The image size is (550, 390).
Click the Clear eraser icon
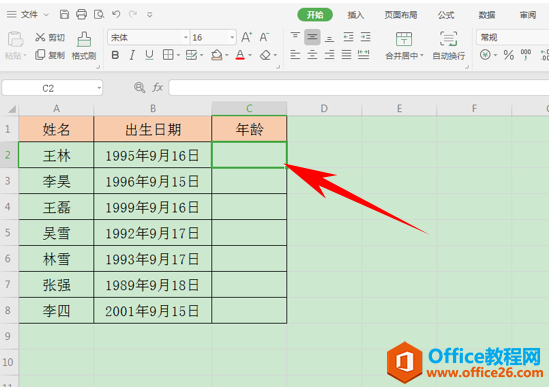click(266, 55)
